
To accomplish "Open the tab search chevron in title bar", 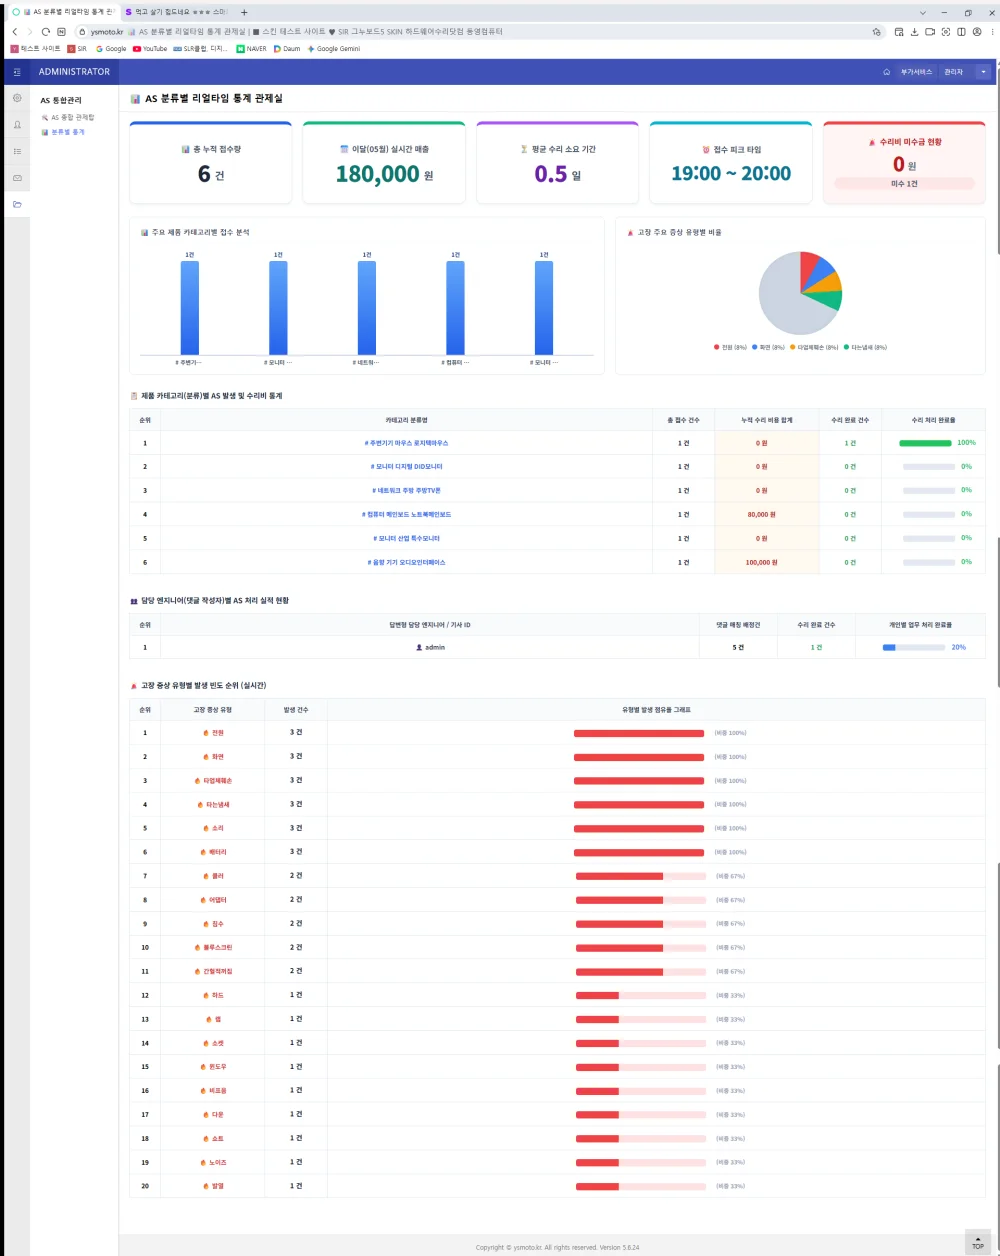I will (x=922, y=12).
